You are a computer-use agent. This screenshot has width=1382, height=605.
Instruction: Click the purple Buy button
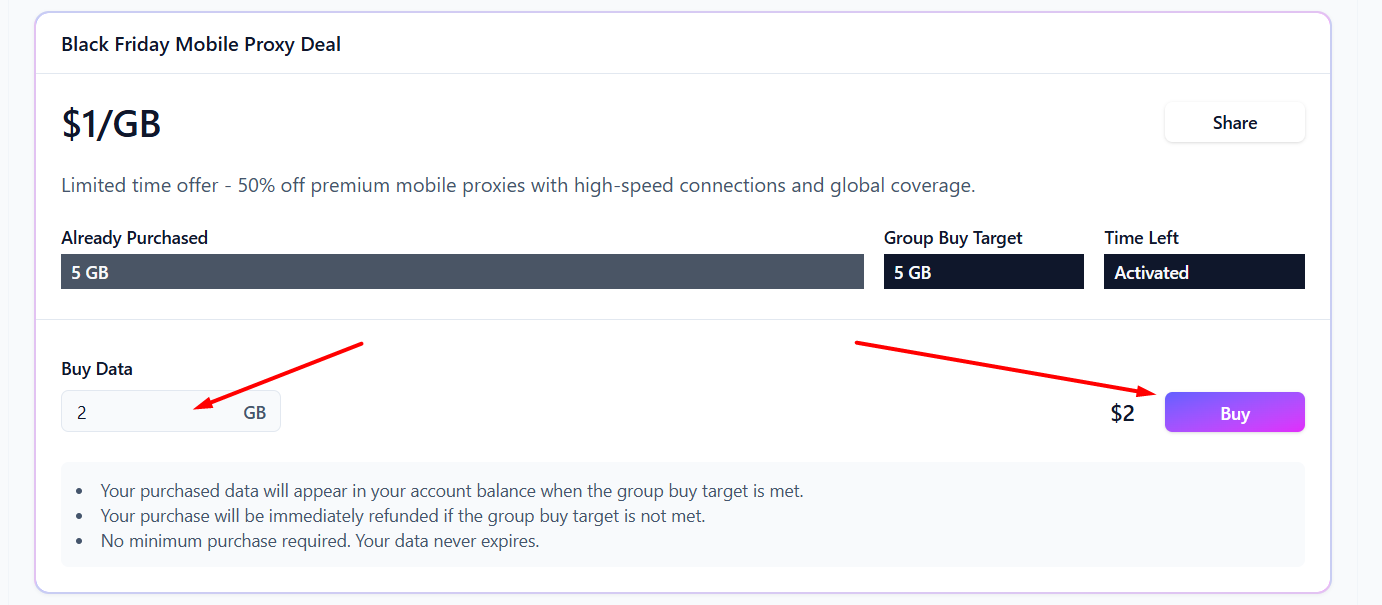click(1234, 413)
